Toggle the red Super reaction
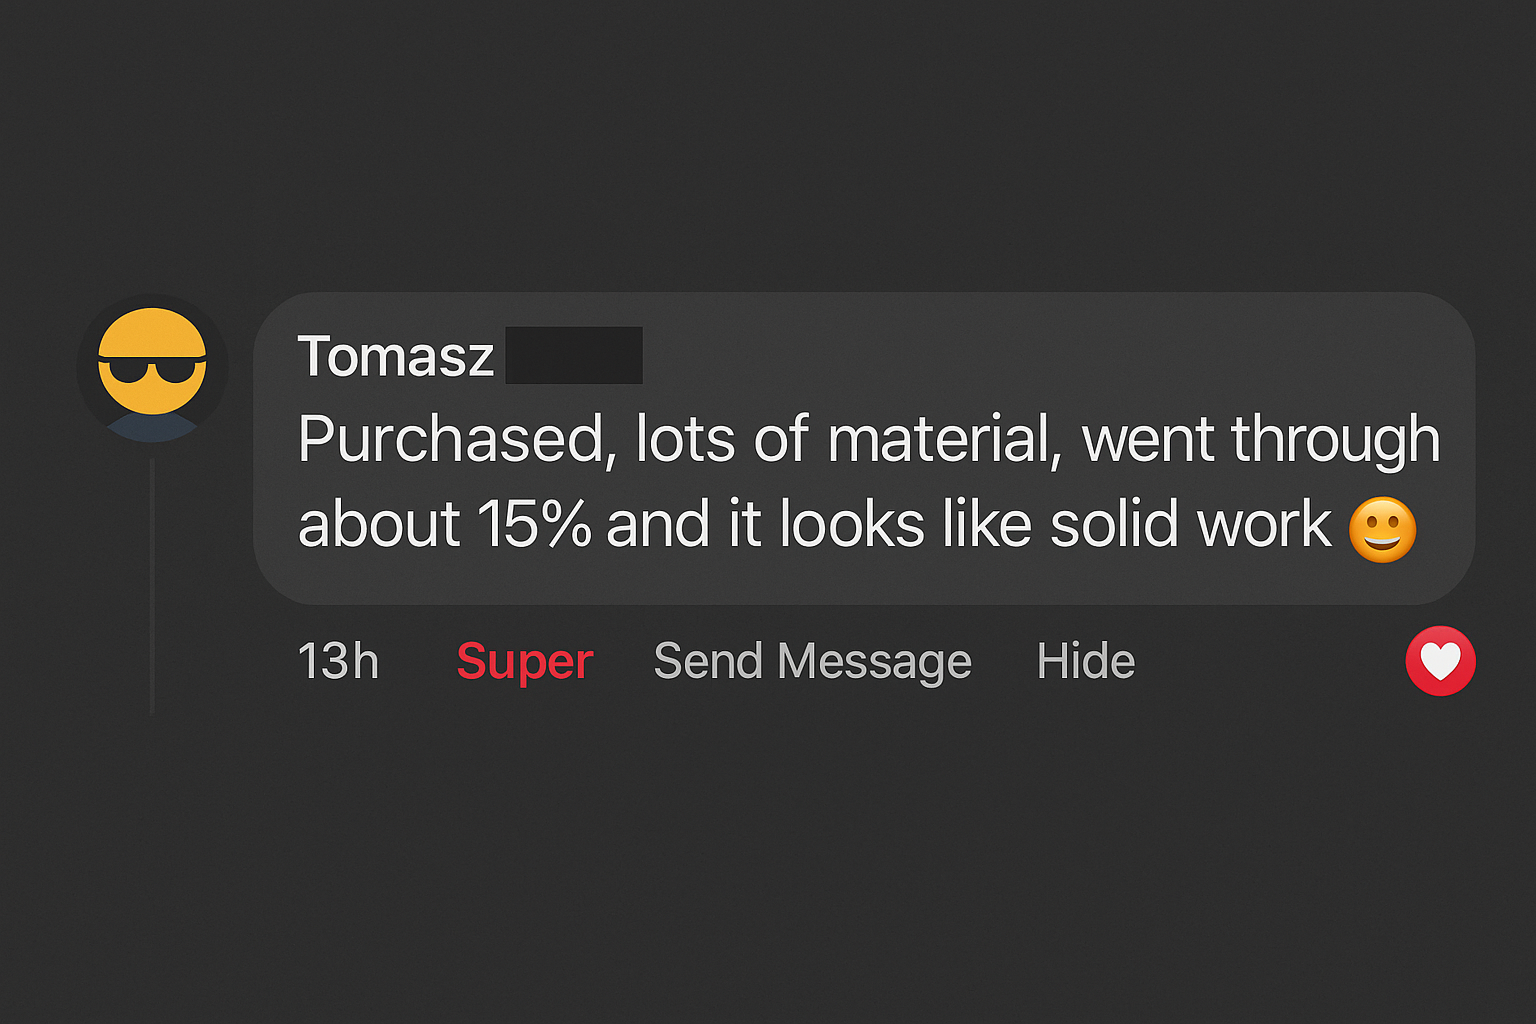Image resolution: width=1536 pixels, height=1024 pixels. (x=525, y=662)
